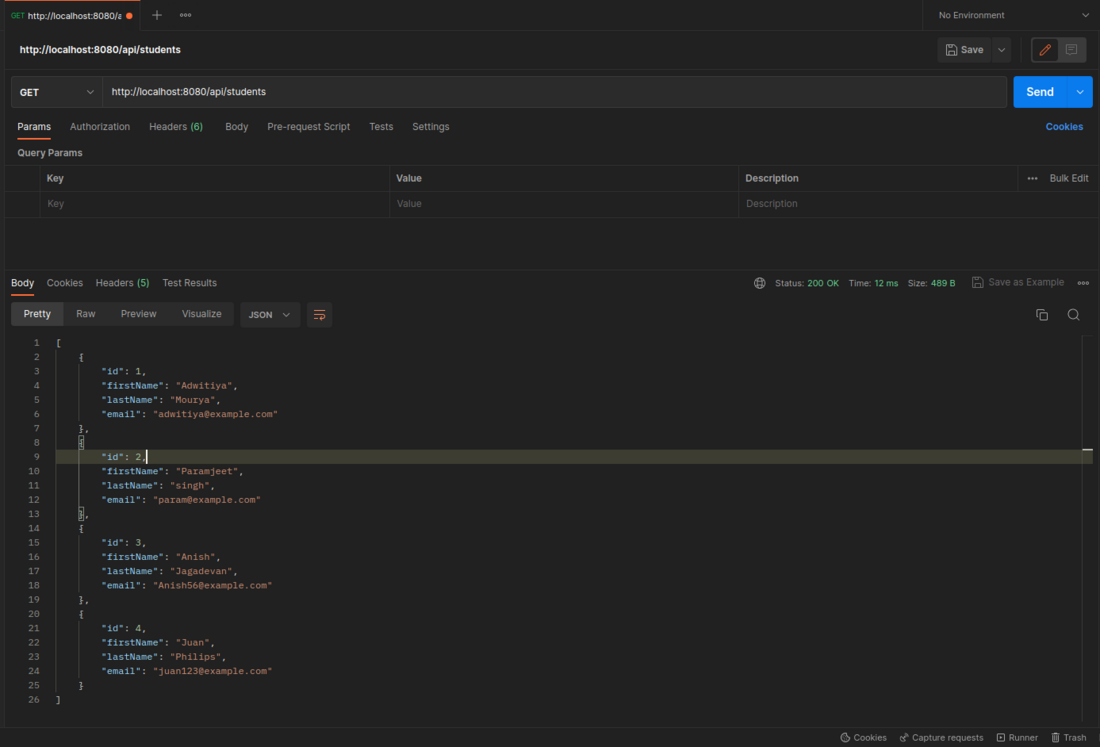Open the Collection Runner from the footer
The width and height of the screenshot is (1100, 747).
(x=1017, y=737)
